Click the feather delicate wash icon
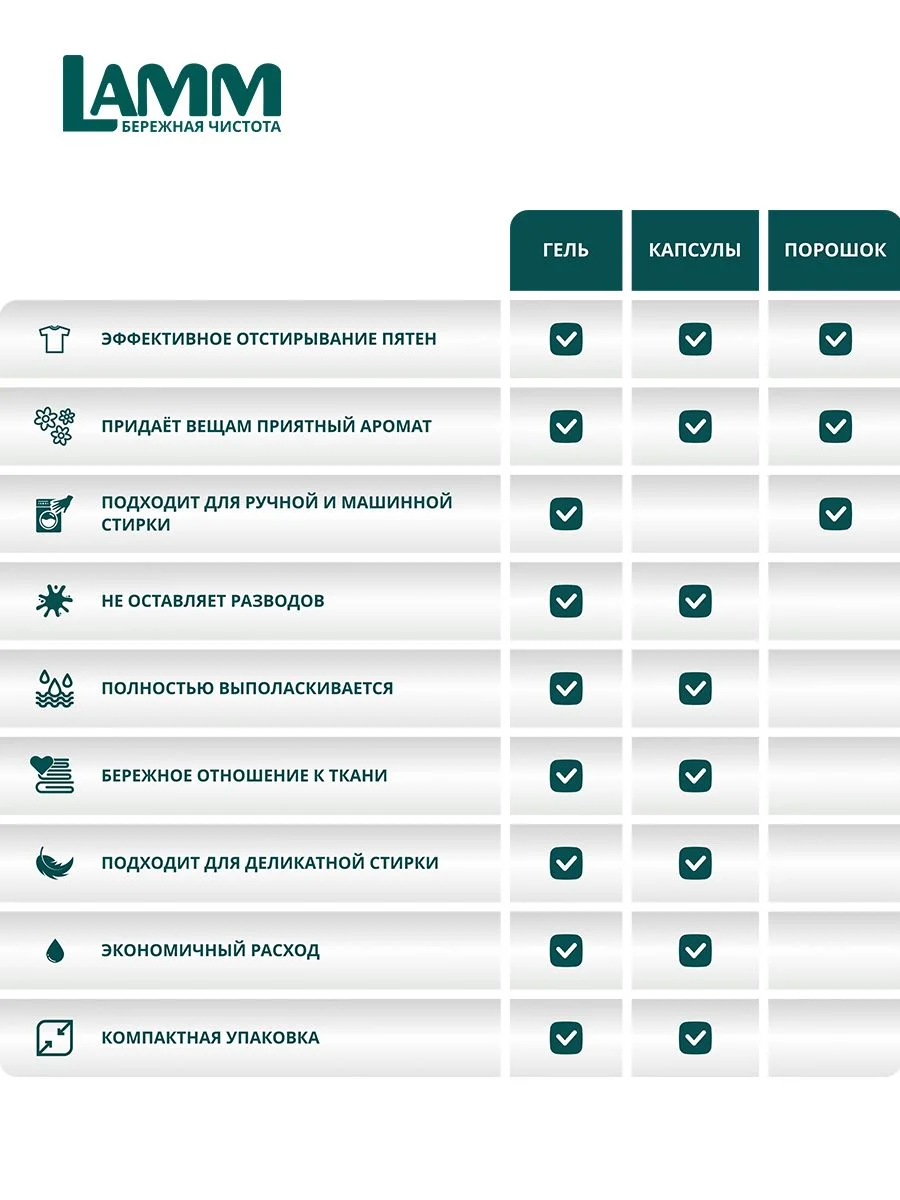This screenshot has width=900, height=1200. tap(54, 863)
